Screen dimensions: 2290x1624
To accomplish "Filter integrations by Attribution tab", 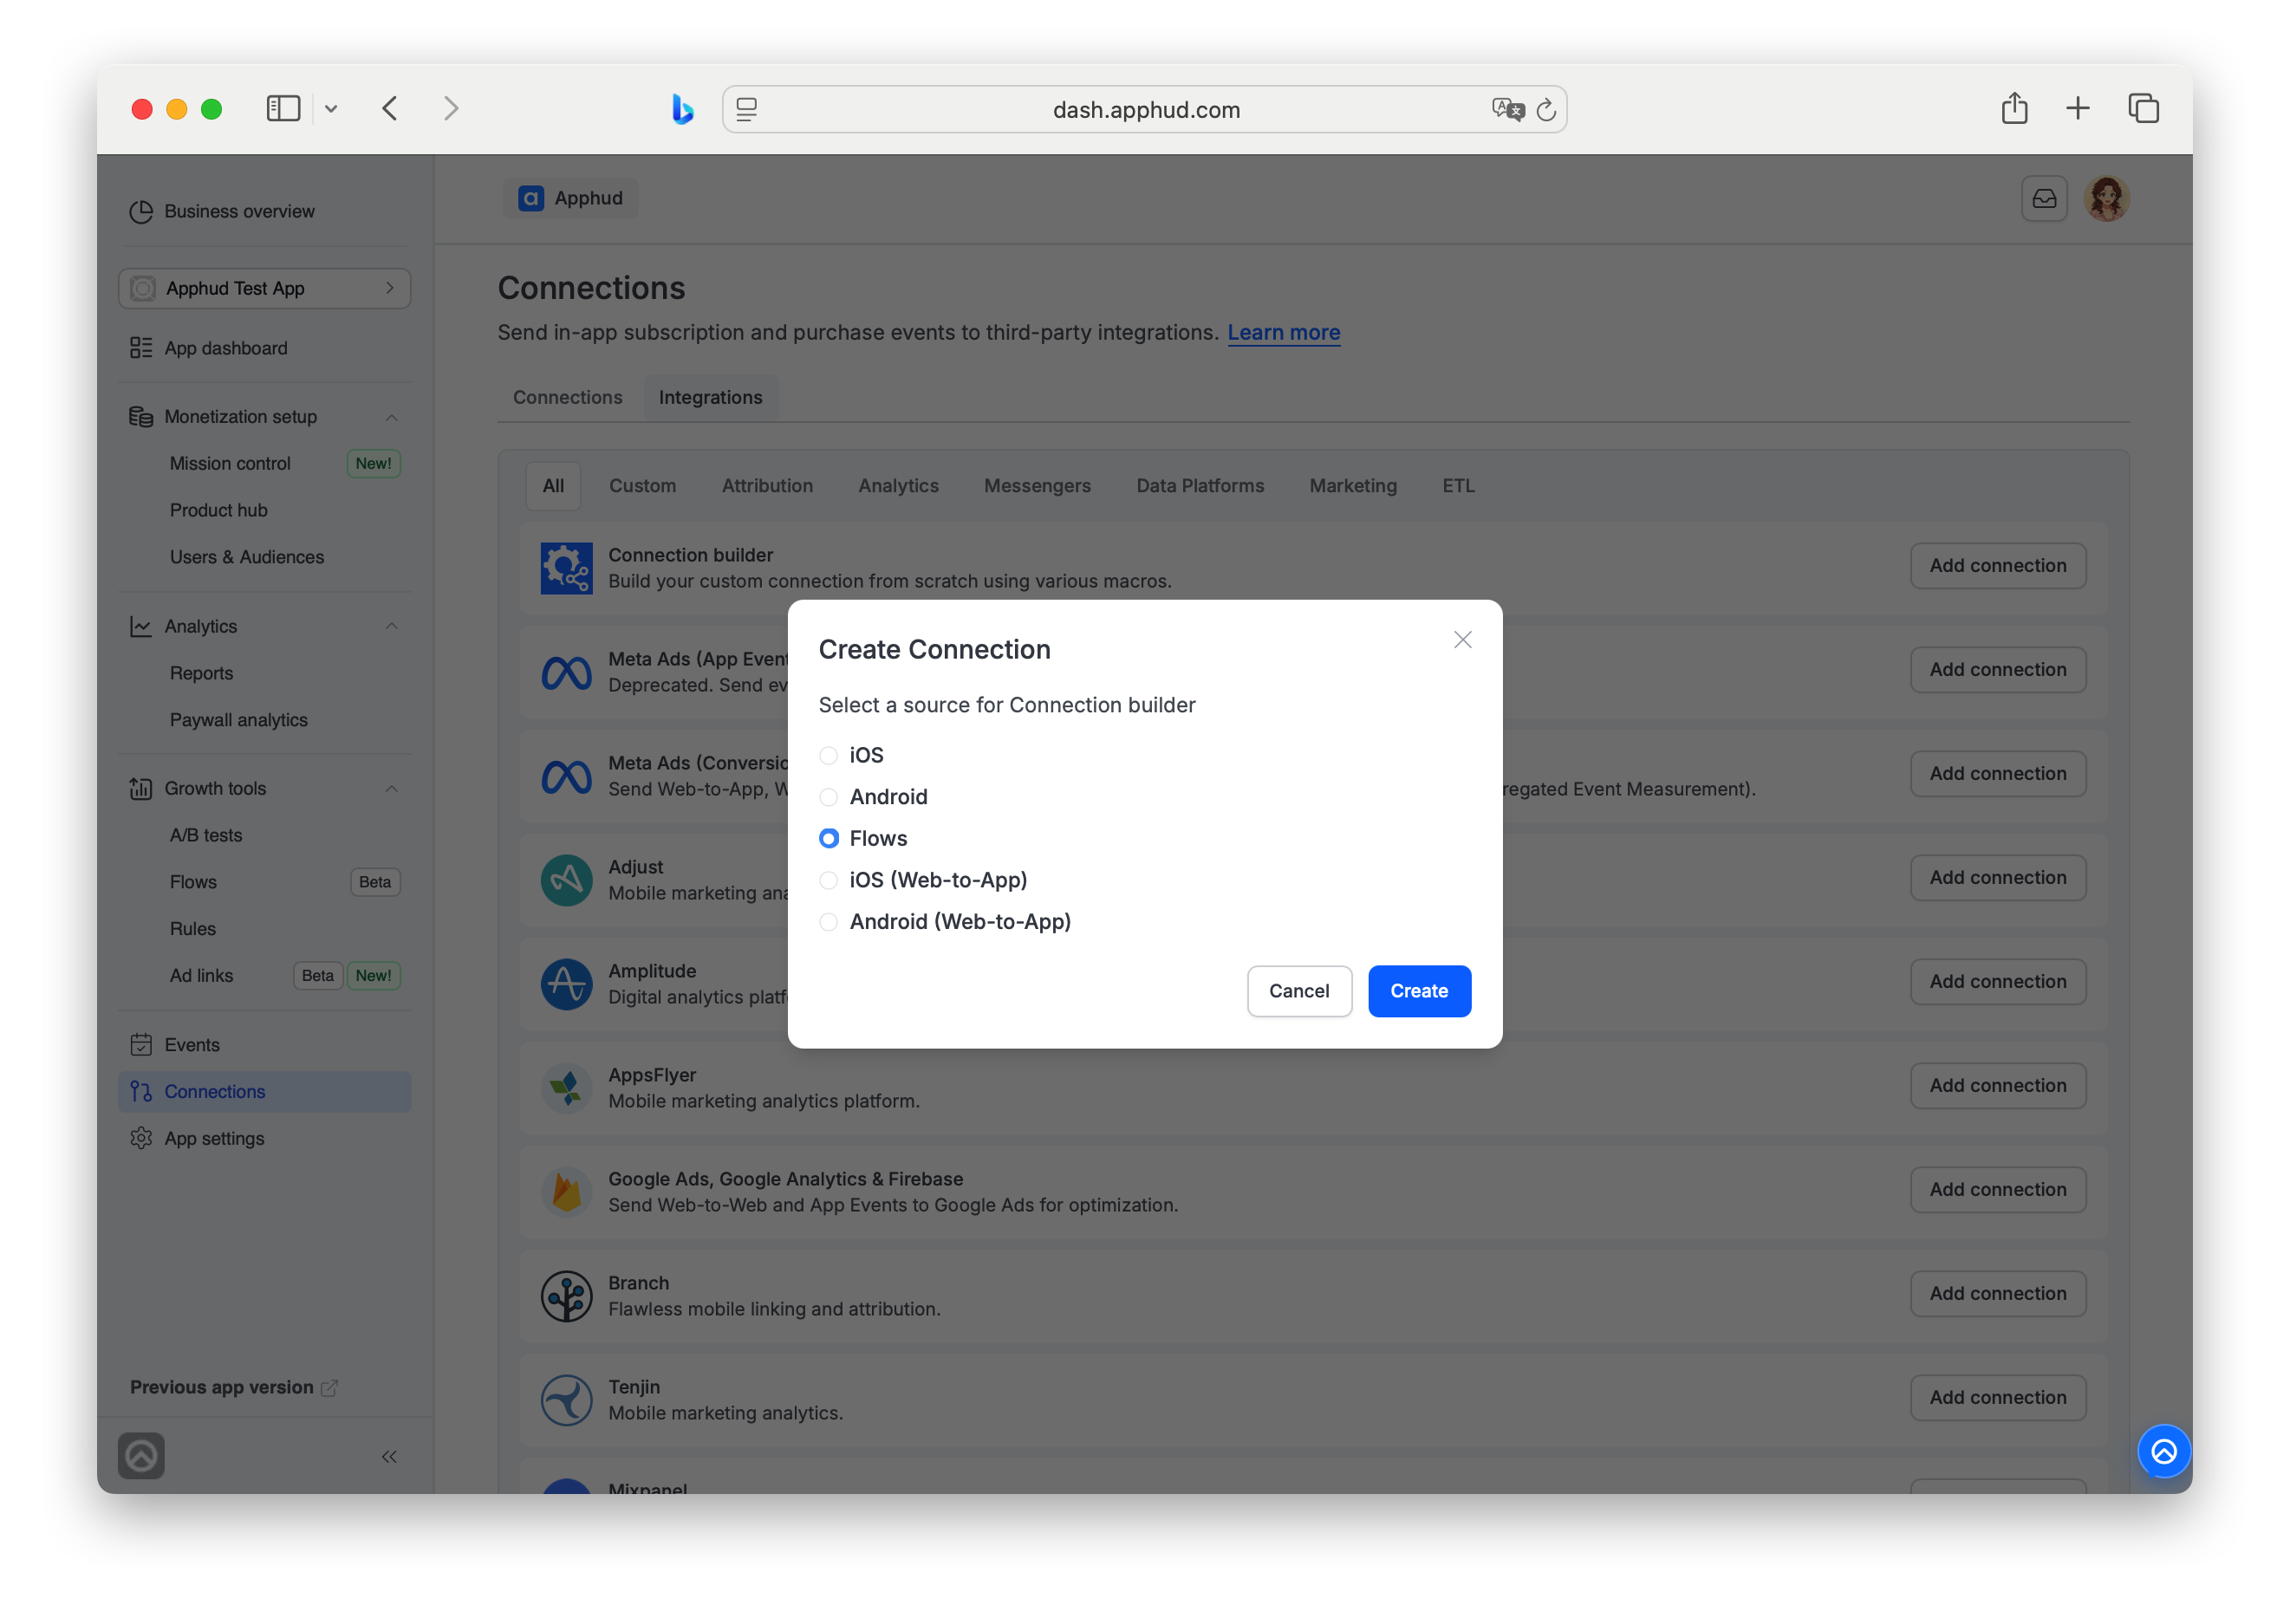I will tap(767, 486).
